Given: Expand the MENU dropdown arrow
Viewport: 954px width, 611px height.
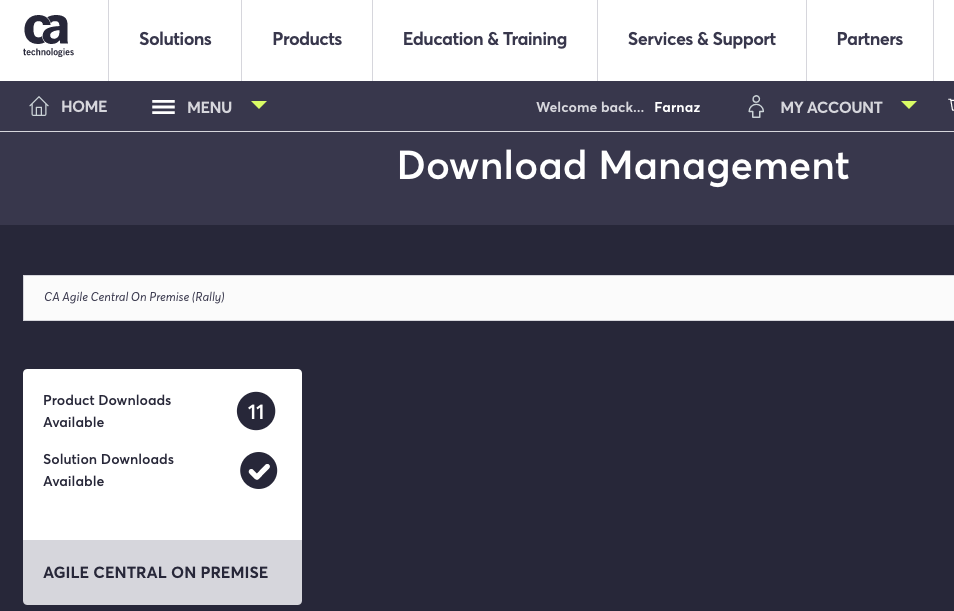Looking at the screenshot, I should pos(259,105).
